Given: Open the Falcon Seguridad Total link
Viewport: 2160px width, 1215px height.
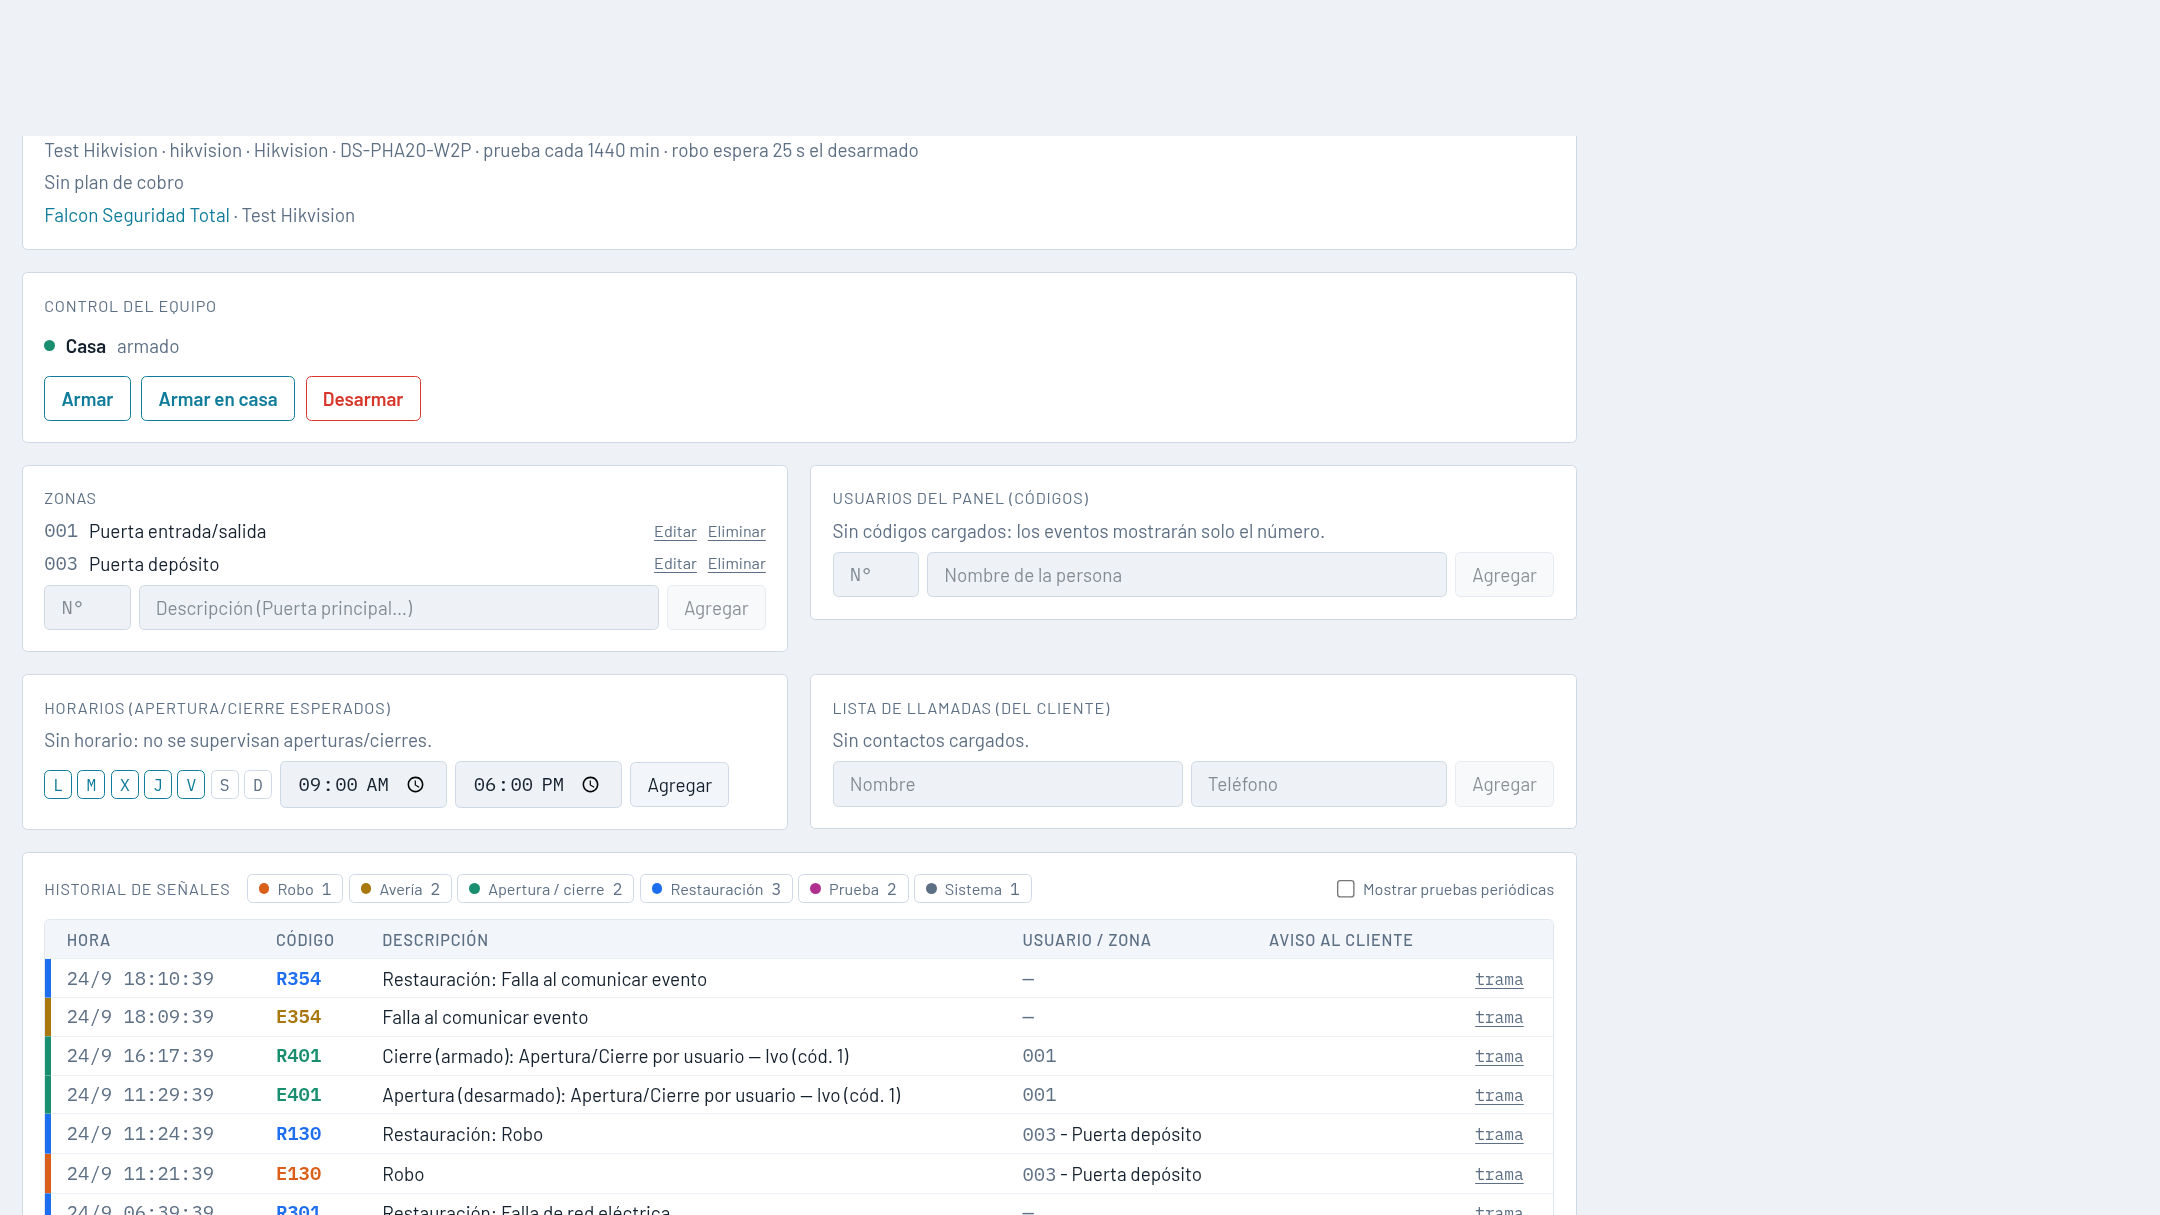Looking at the screenshot, I should point(137,216).
